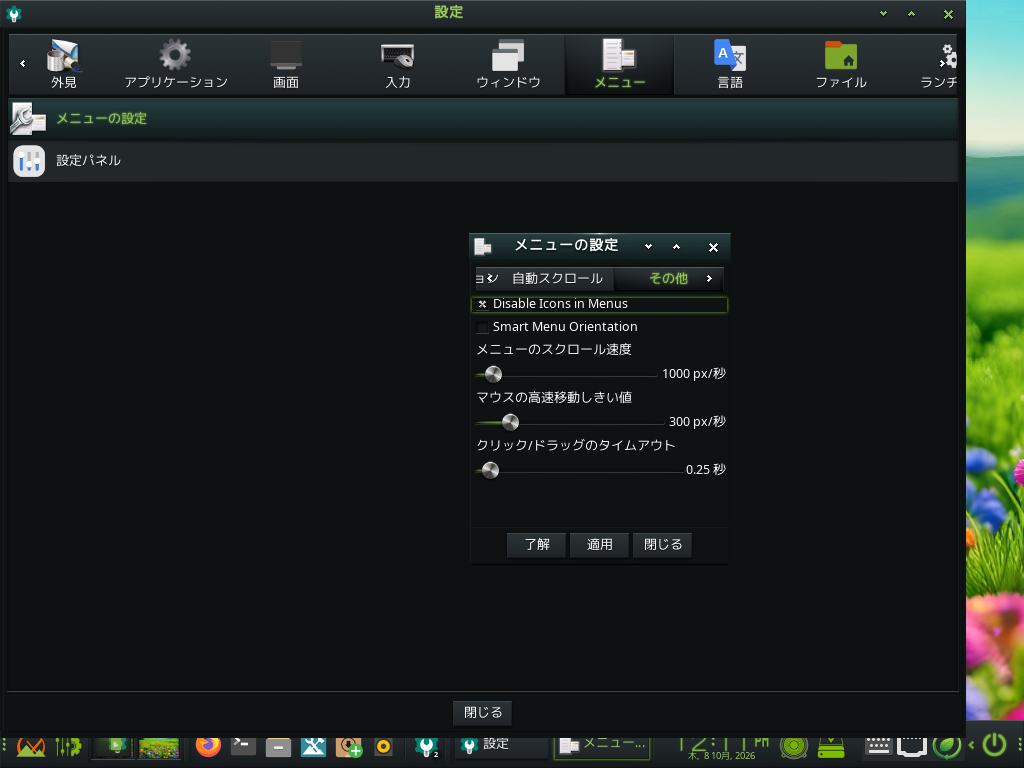
Task: Toggle Disable Icons in Menus checkbox
Action: coord(483,304)
